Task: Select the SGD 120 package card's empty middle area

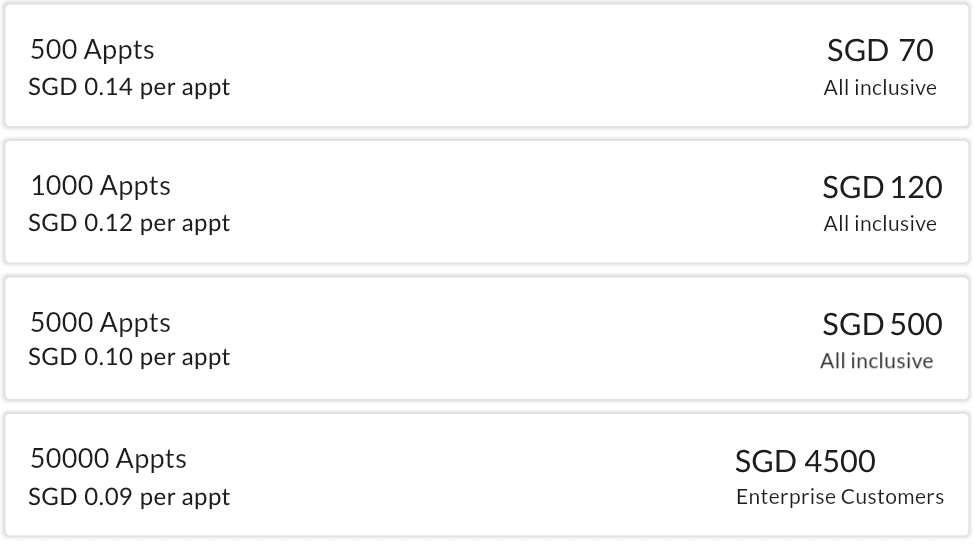Action: coord(500,204)
